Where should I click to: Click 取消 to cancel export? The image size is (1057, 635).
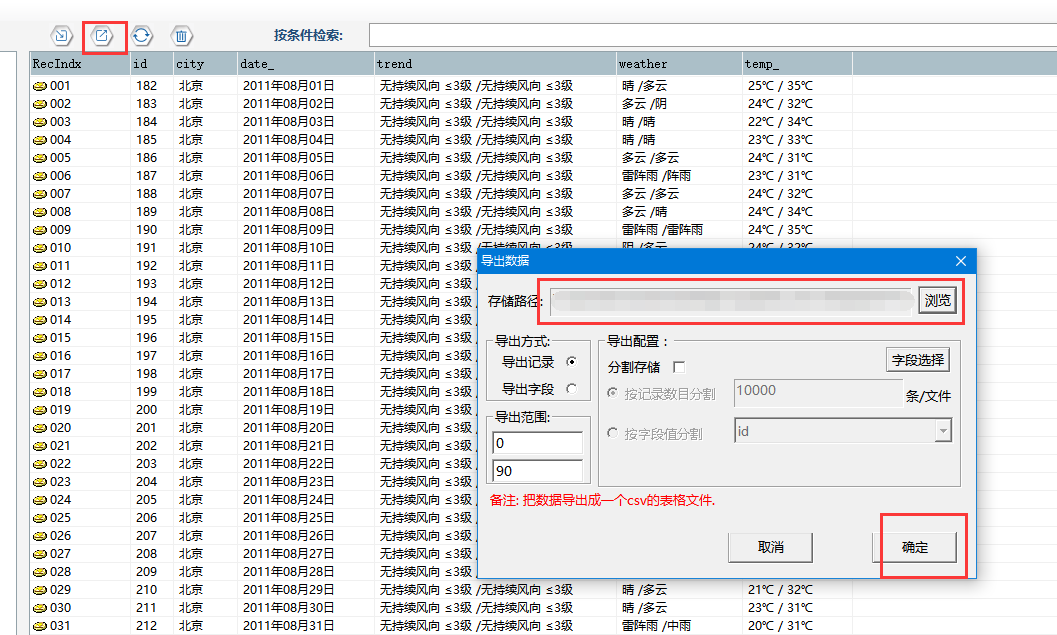770,547
